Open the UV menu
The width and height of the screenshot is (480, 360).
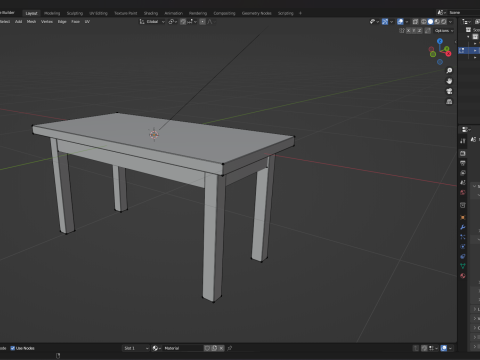87,22
